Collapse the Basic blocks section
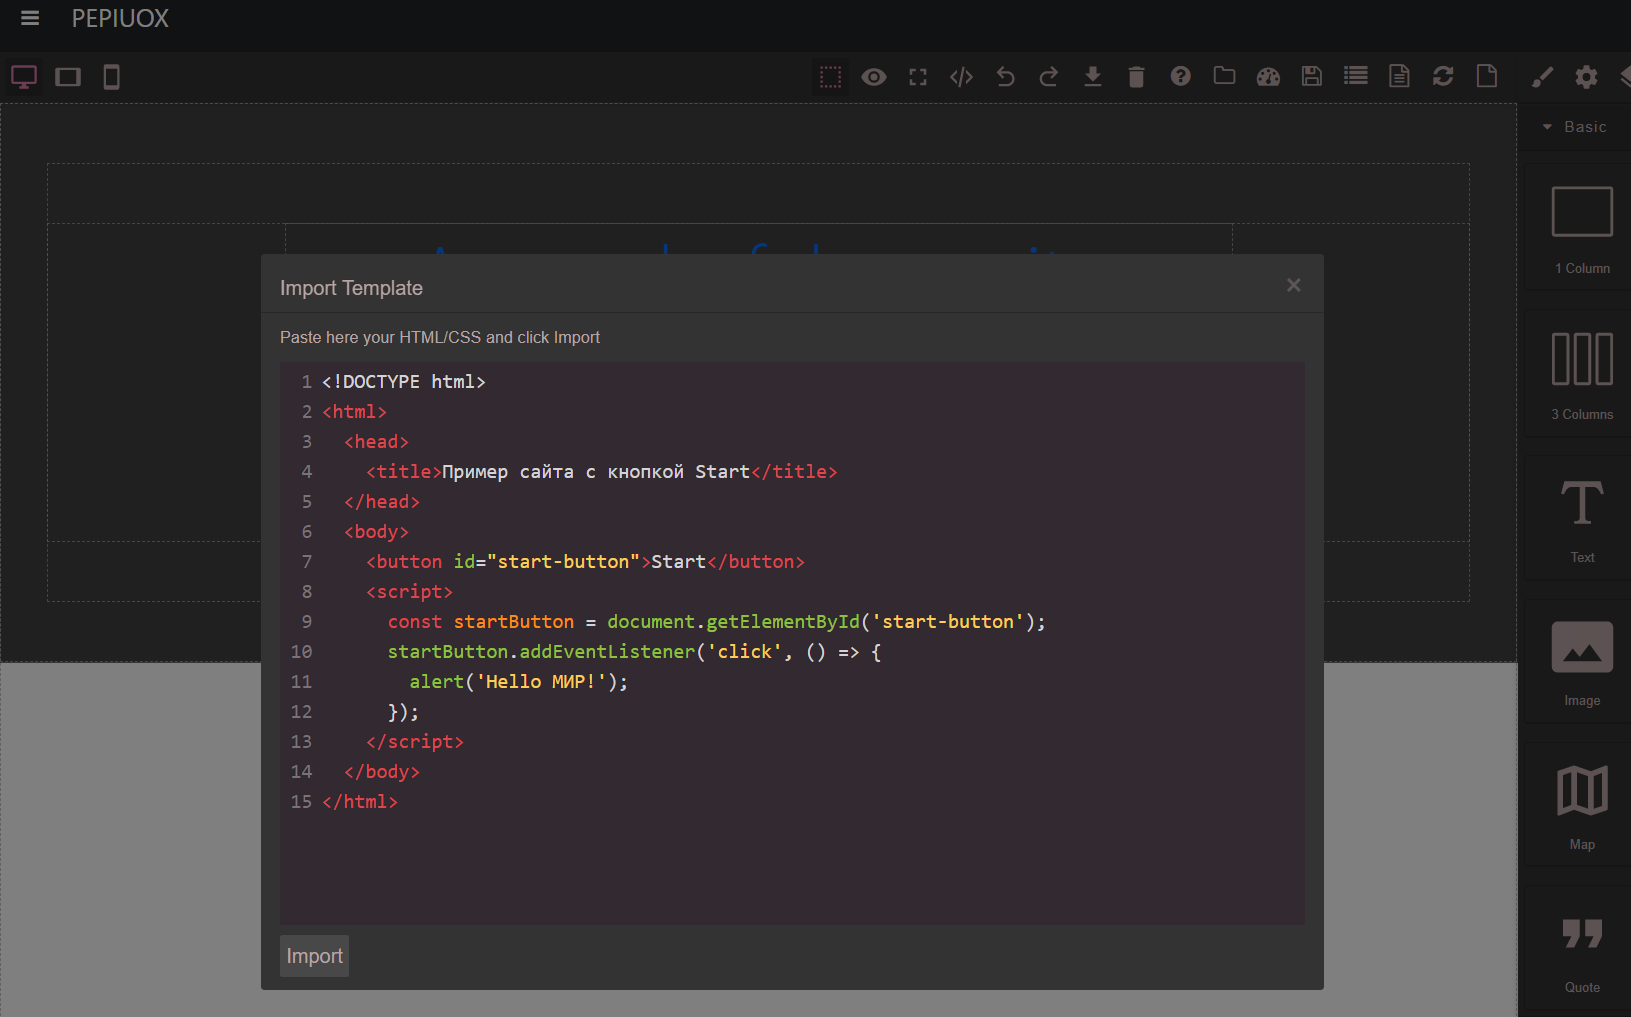The image size is (1631, 1017). point(1549,126)
